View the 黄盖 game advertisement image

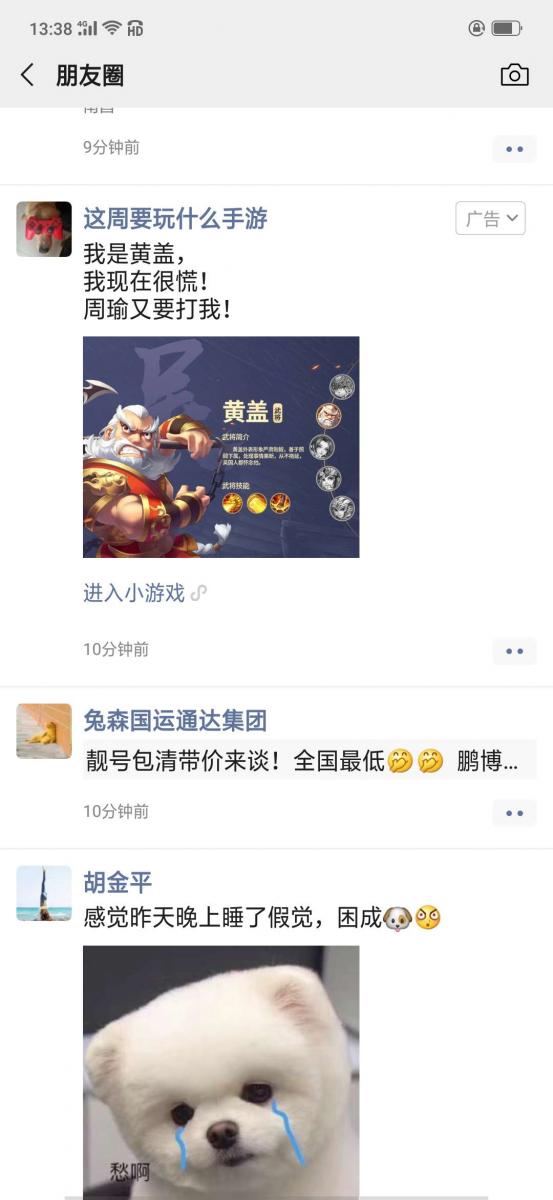coord(221,447)
